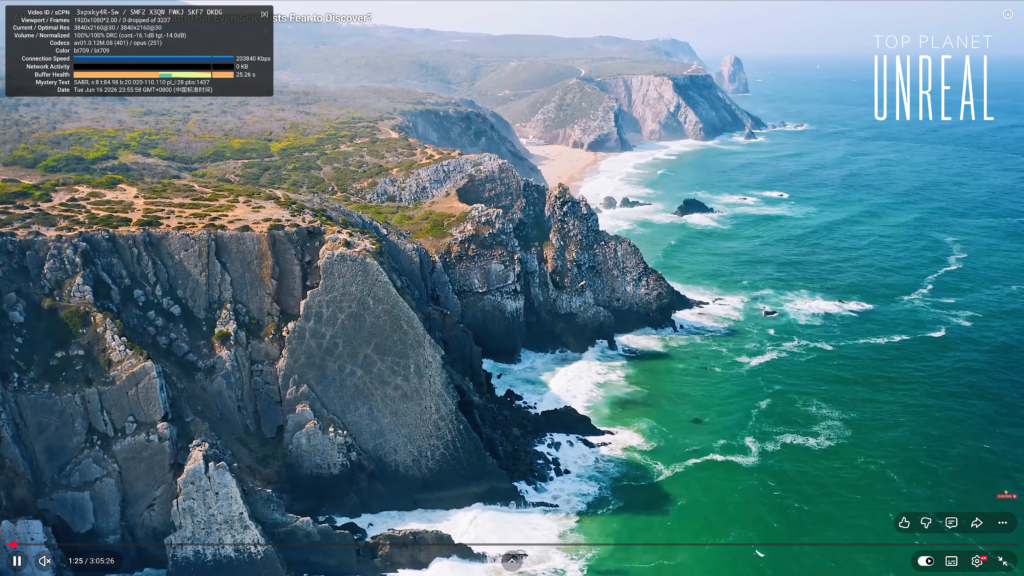
Task: Toggle the autoplay switch
Action: tap(925, 561)
